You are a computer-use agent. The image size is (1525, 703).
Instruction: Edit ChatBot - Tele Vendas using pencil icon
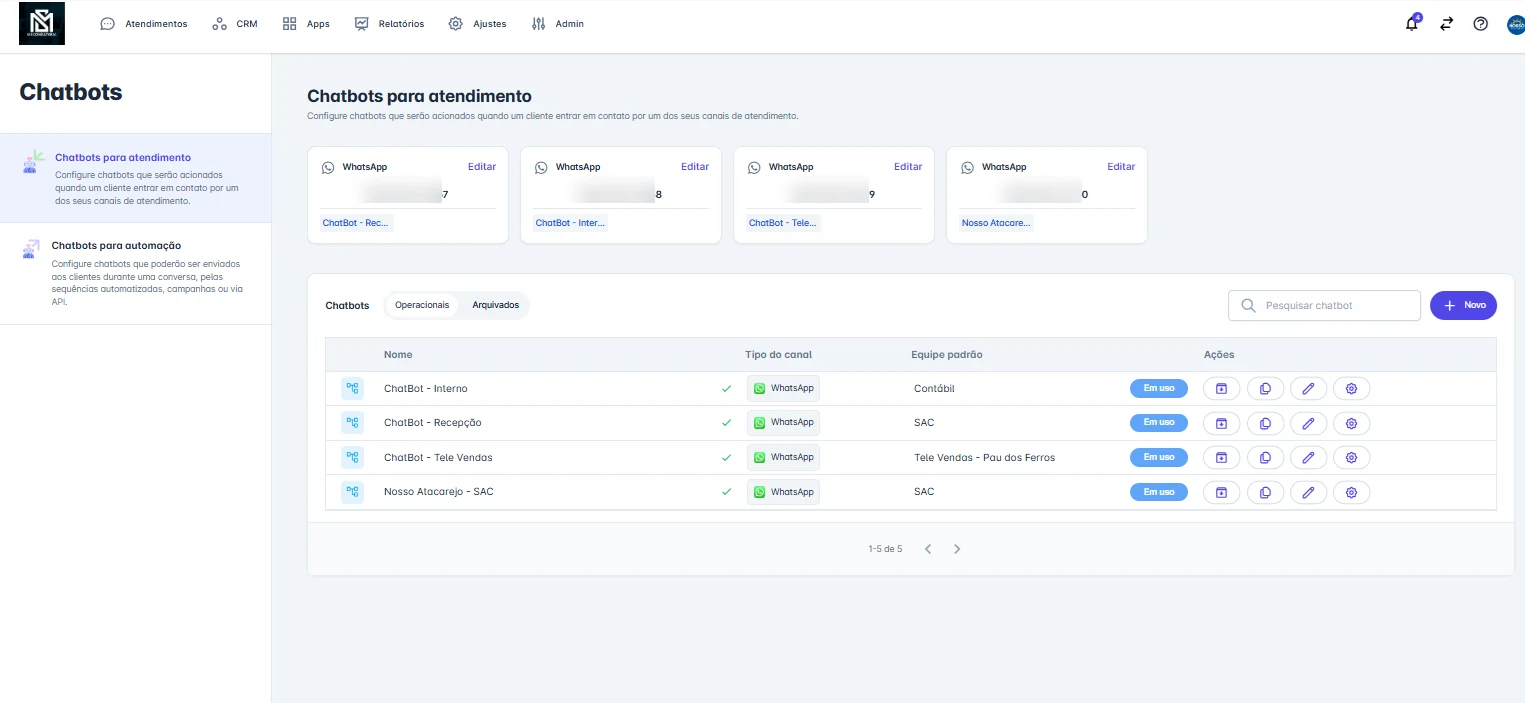[1308, 458]
